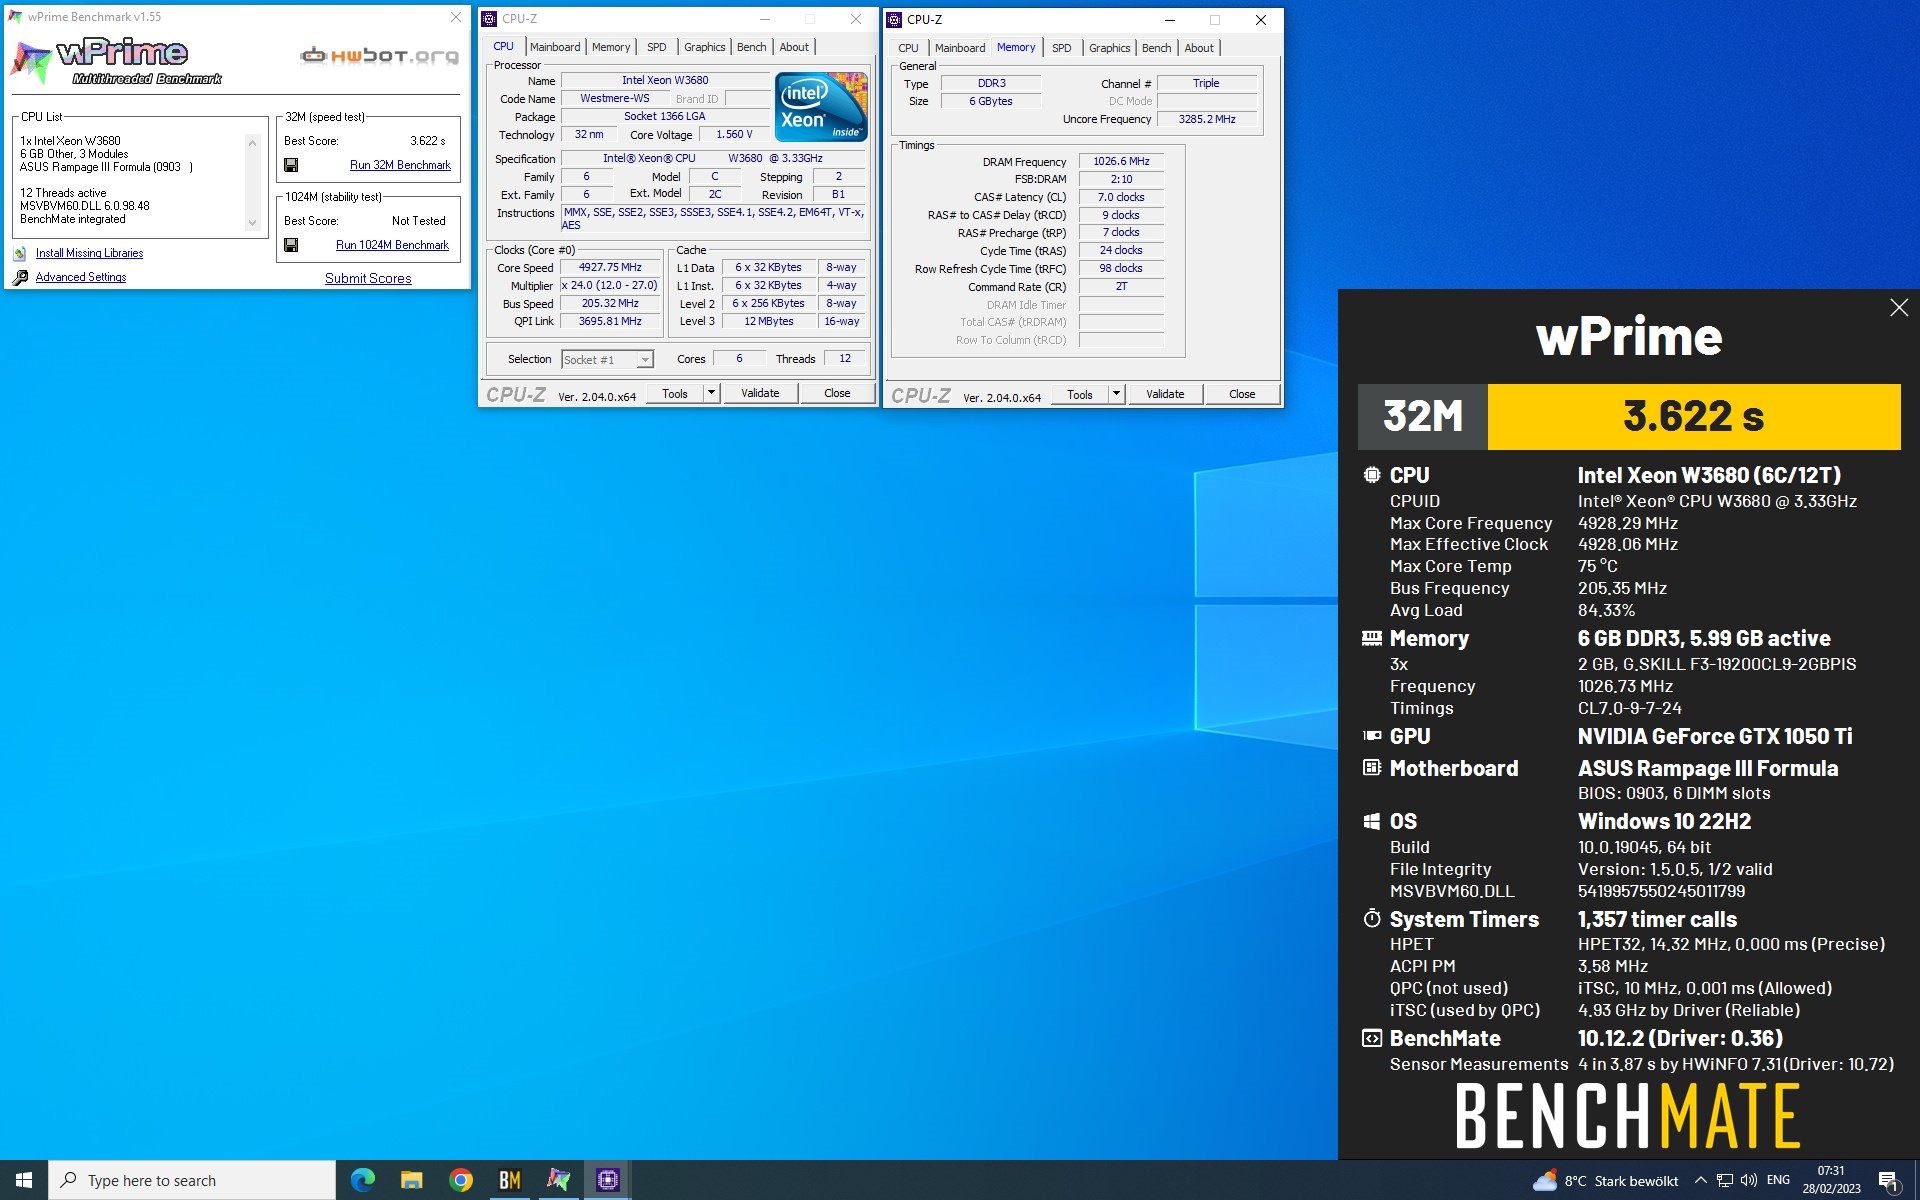Click Run 1024M Benchmark link
This screenshot has height=1200, width=1920.
point(392,245)
